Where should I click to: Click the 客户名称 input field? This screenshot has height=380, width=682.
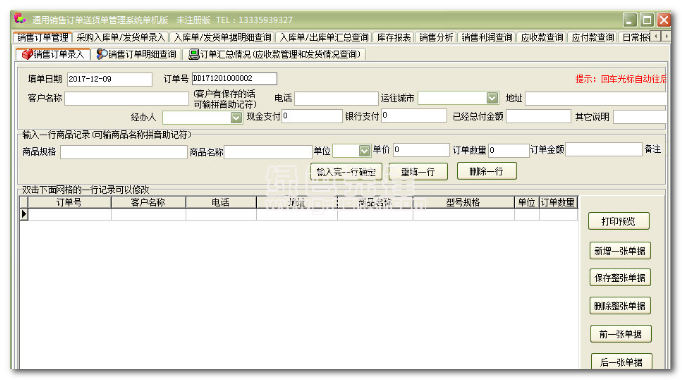[127, 98]
